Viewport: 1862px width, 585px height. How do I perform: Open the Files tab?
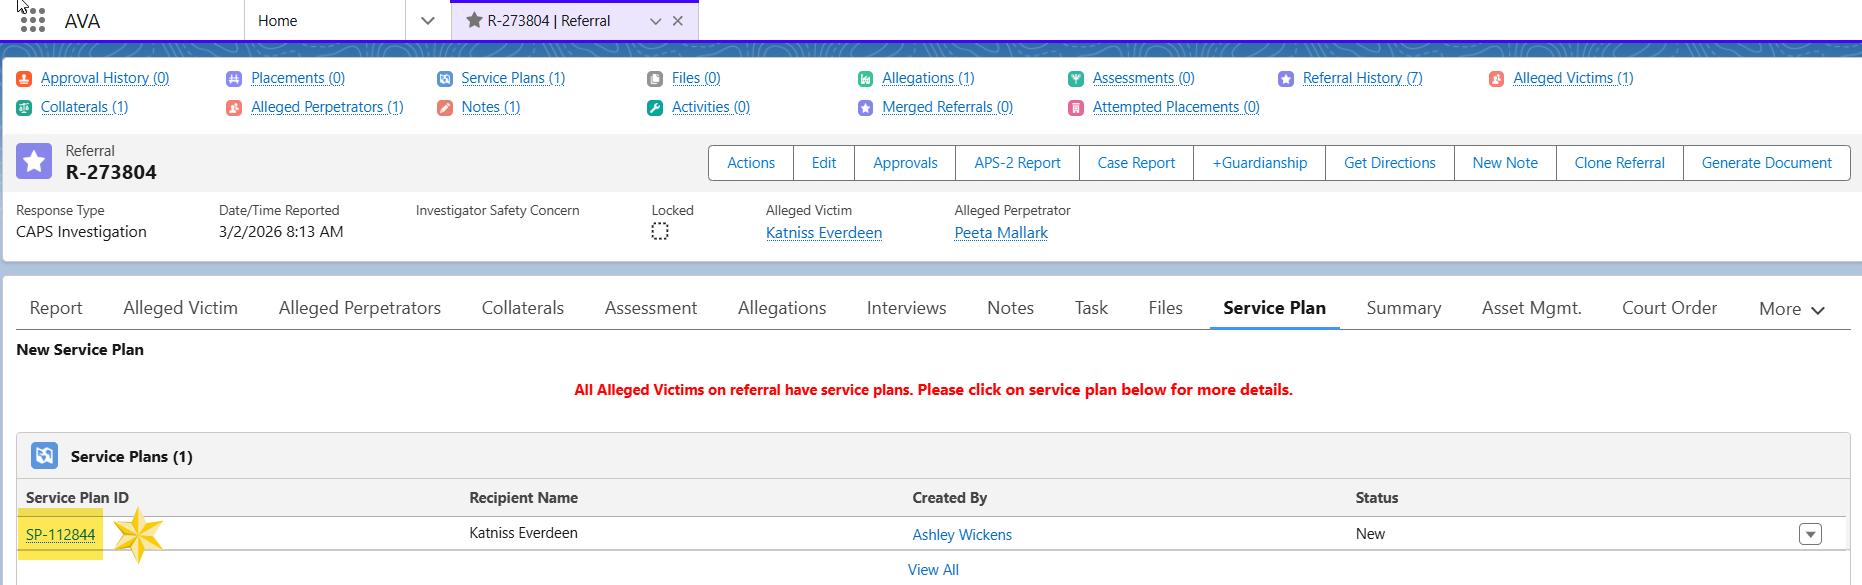(x=1166, y=308)
